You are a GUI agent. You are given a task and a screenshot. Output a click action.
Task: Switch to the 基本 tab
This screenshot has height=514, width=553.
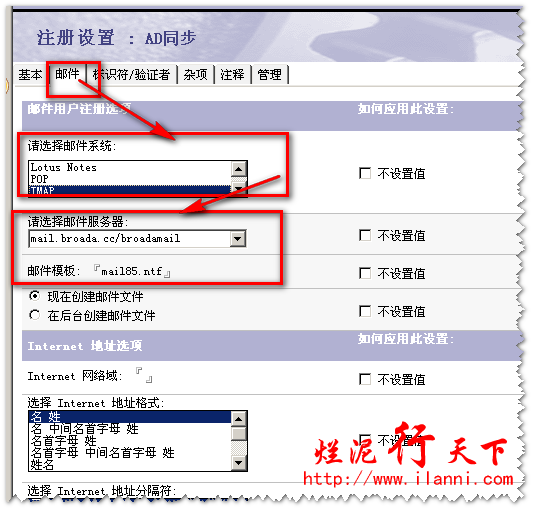click(x=30, y=74)
